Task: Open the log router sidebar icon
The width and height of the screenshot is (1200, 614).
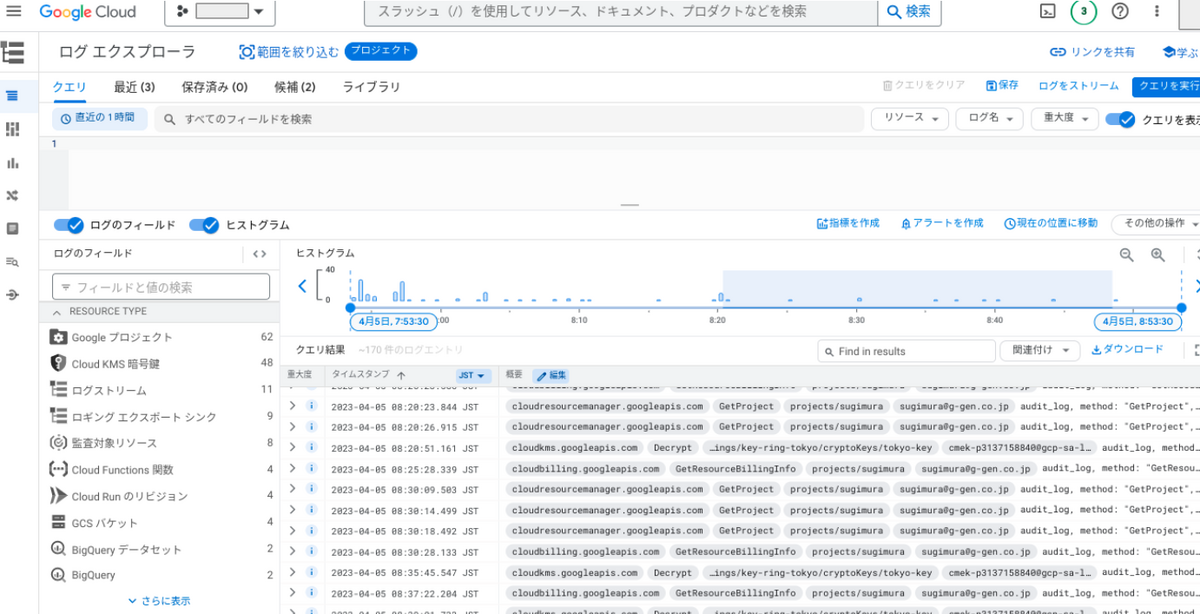Action: pyautogui.click(x=12, y=195)
